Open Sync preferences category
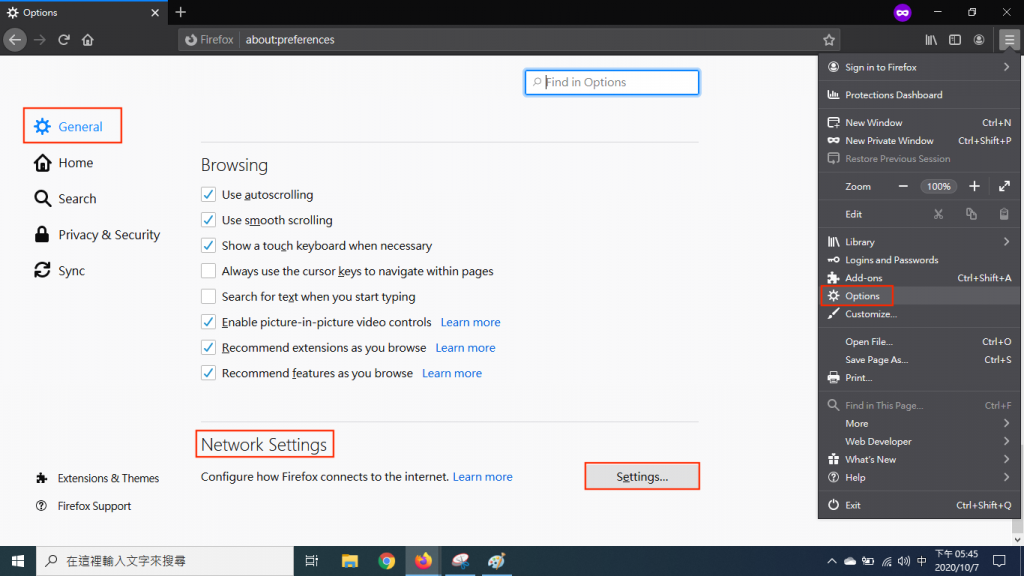The height and width of the screenshot is (576, 1024). (59, 270)
